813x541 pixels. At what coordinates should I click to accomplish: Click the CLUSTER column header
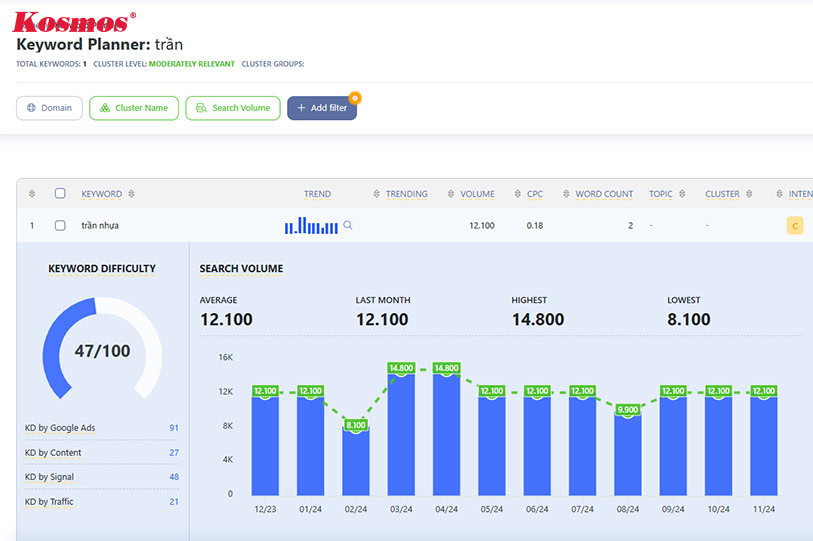click(x=722, y=194)
